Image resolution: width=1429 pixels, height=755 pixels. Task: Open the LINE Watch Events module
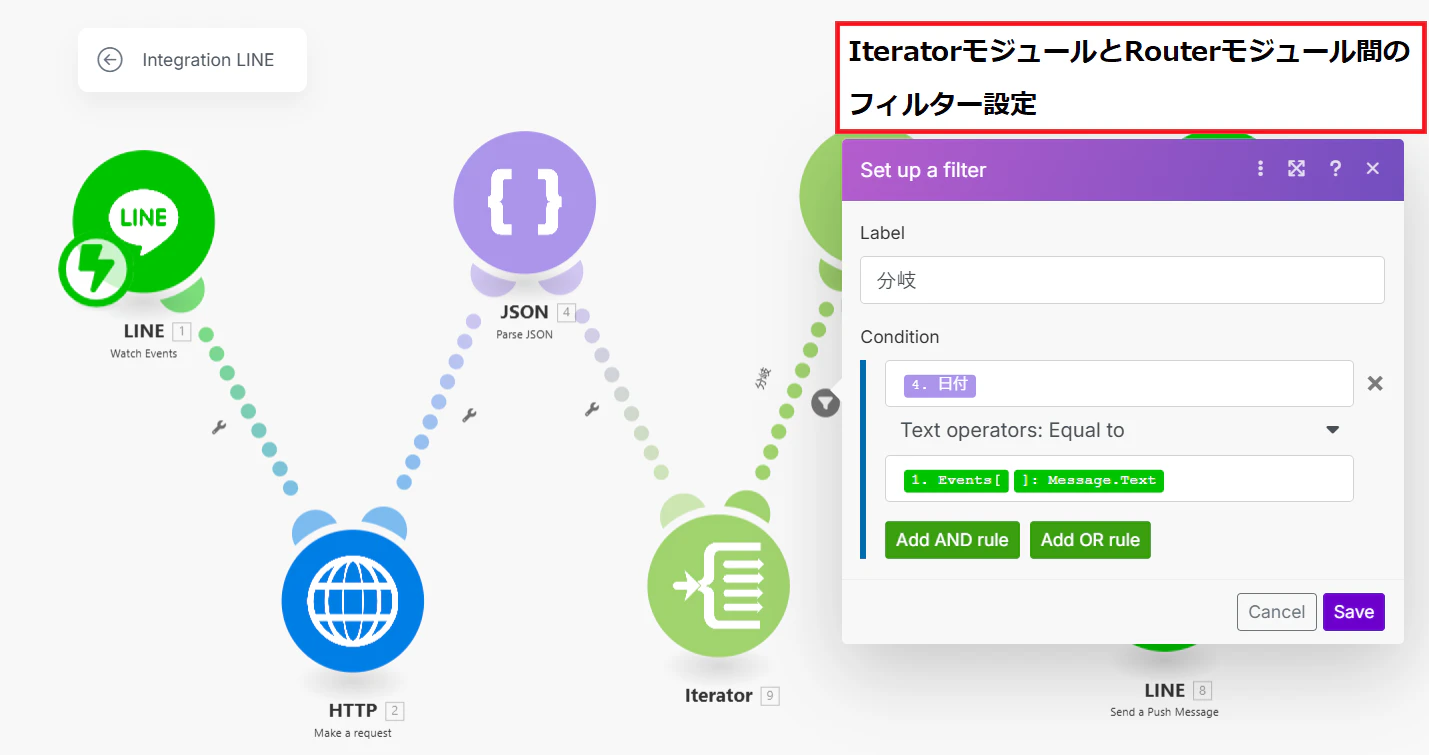point(143,222)
